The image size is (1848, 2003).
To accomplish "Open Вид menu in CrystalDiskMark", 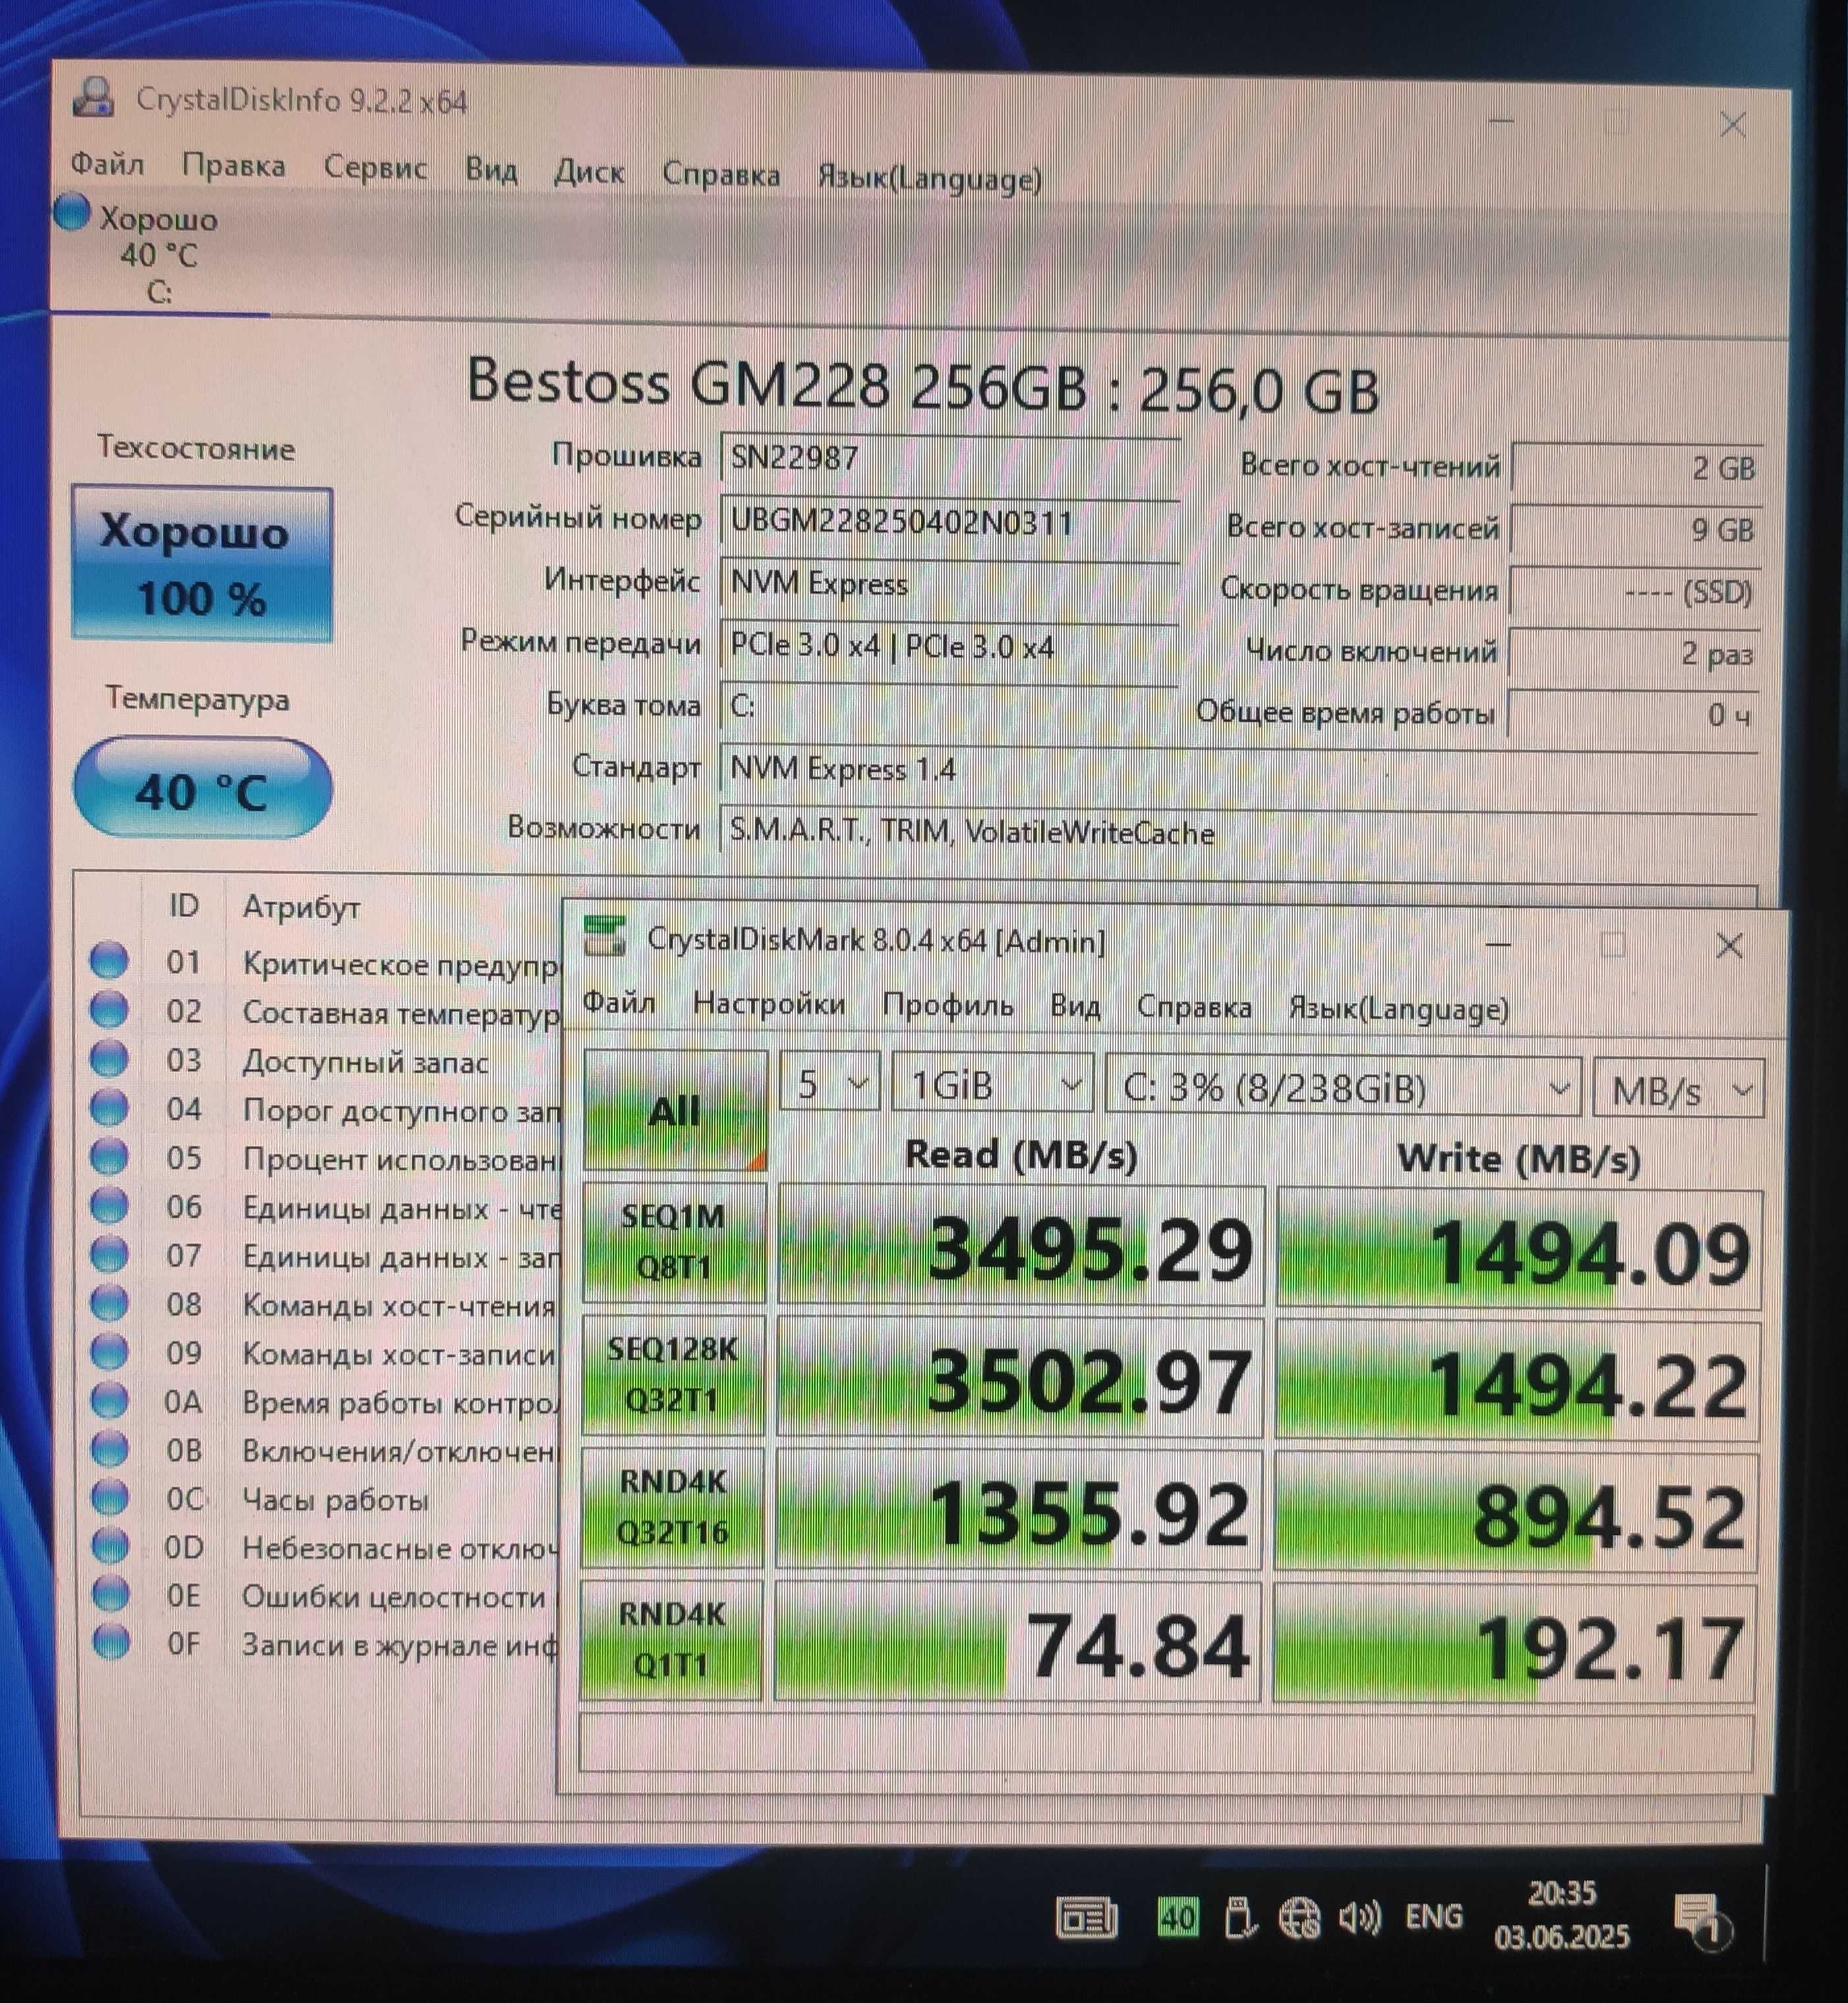I will [x=1075, y=1006].
